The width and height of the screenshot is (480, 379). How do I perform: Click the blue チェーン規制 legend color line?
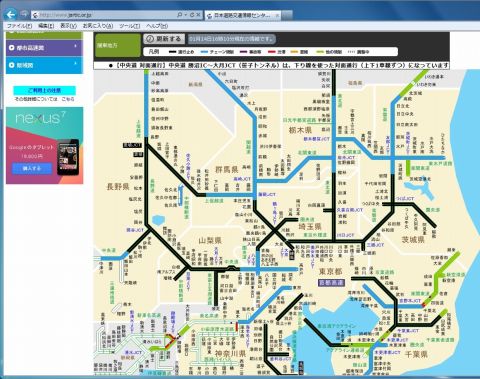(204, 52)
